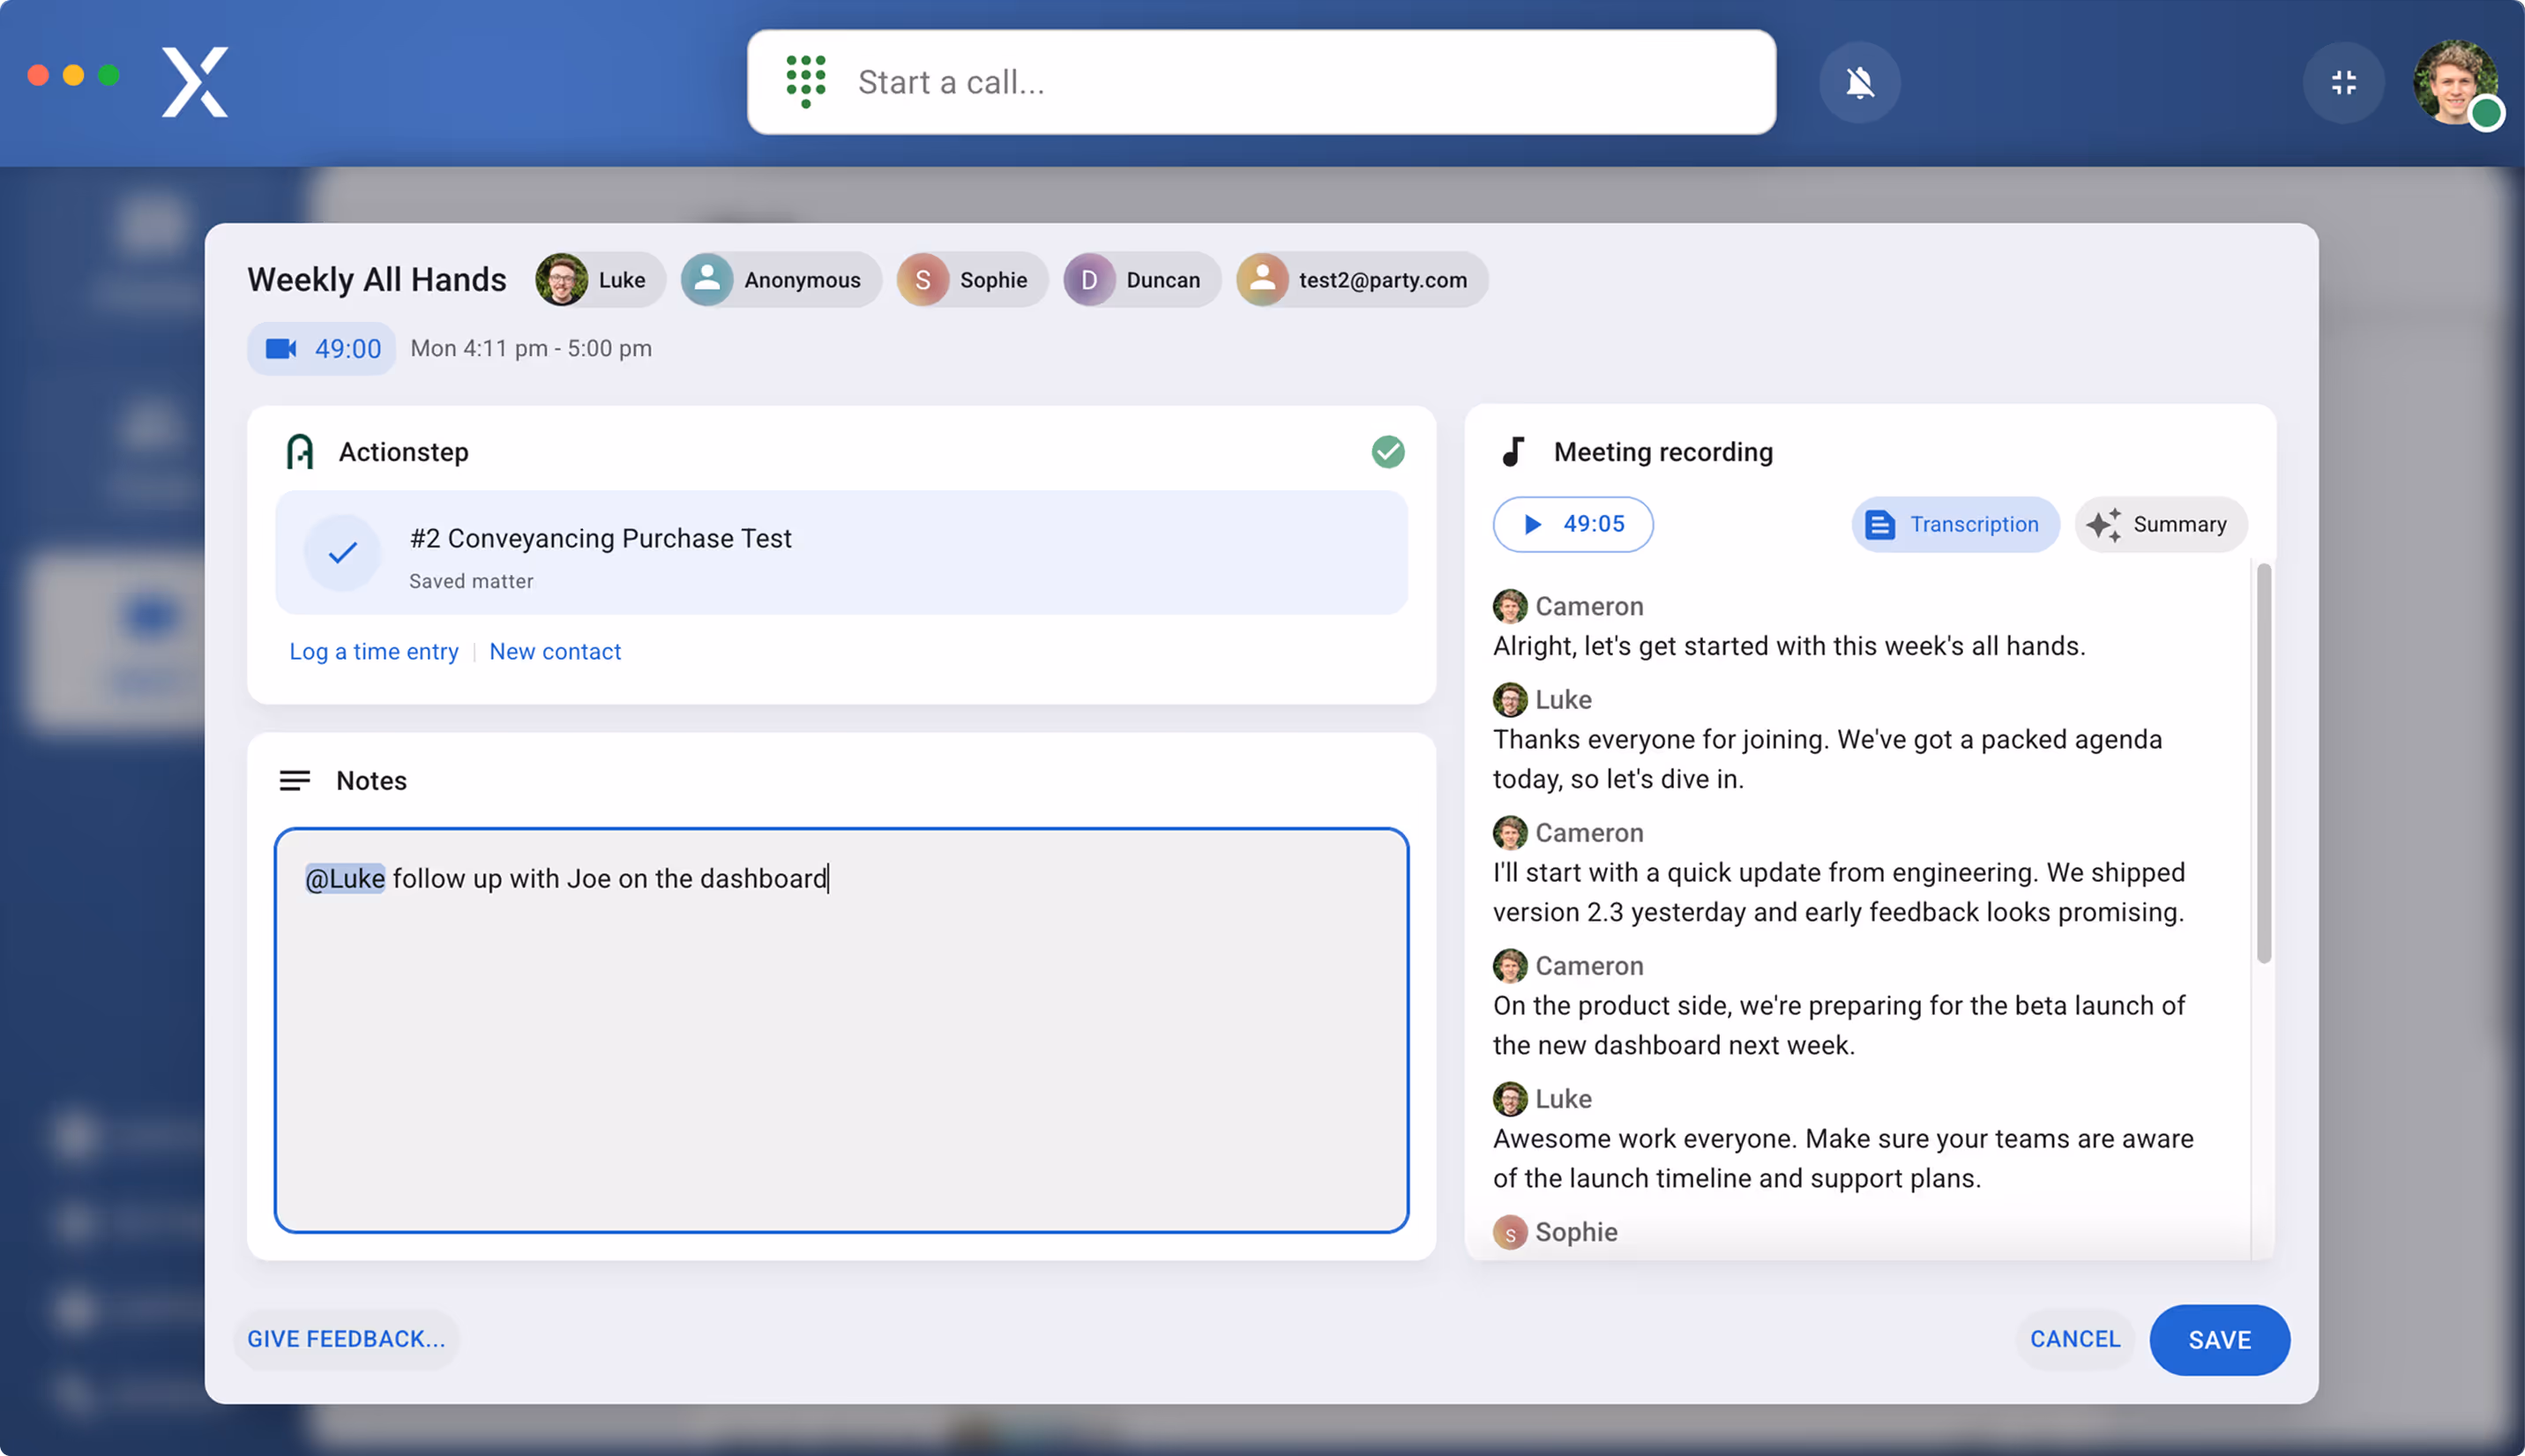Click the 'Saved matter' label

471,581
